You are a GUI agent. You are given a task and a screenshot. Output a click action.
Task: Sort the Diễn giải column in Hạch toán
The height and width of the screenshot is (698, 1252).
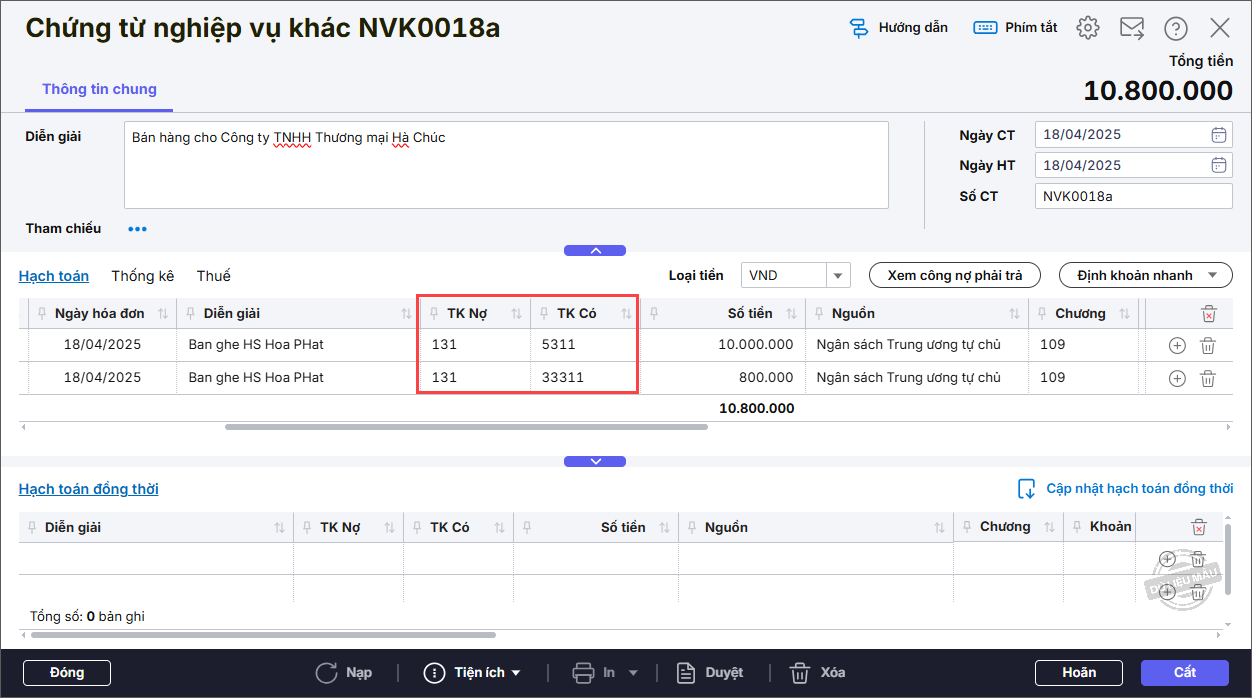(405, 314)
